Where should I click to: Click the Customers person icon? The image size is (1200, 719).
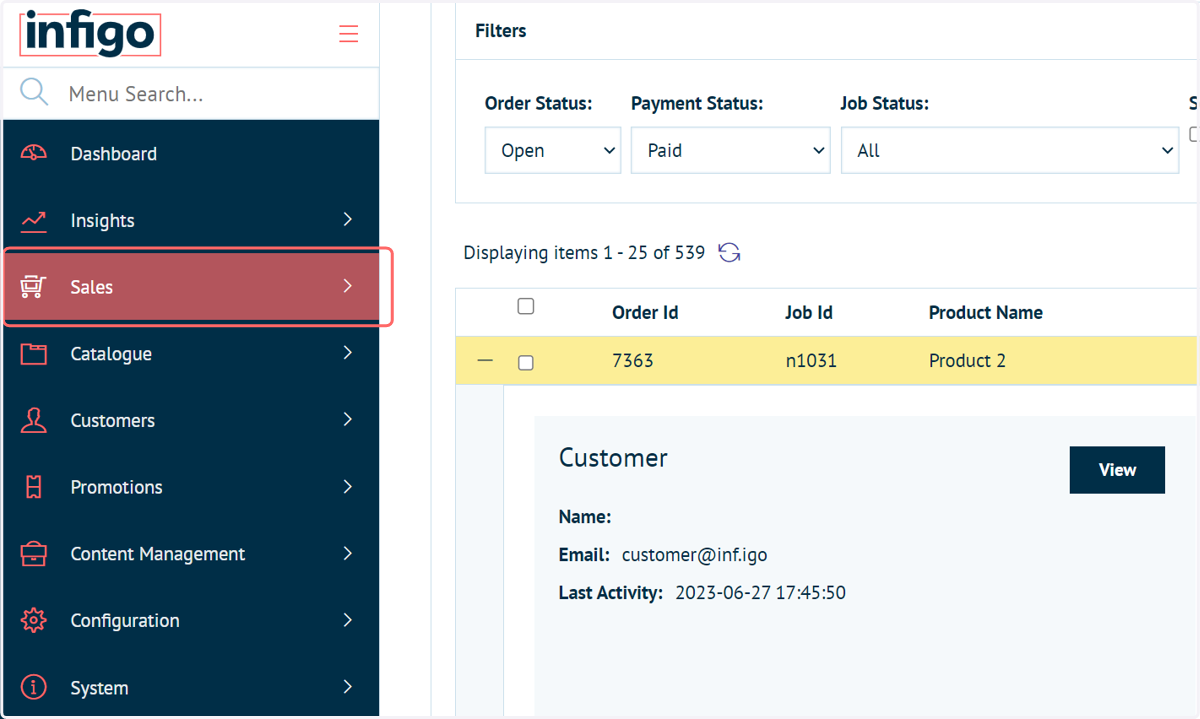coord(34,420)
